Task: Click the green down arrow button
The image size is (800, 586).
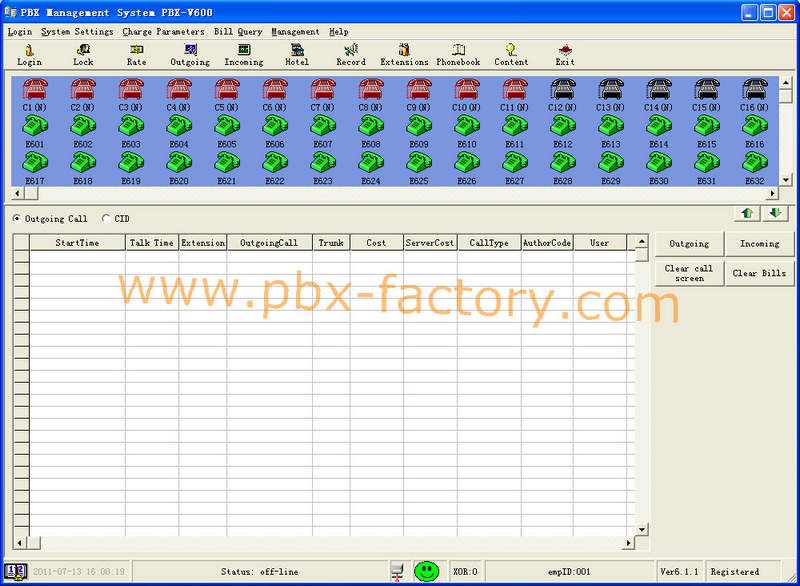Action: coord(776,213)
